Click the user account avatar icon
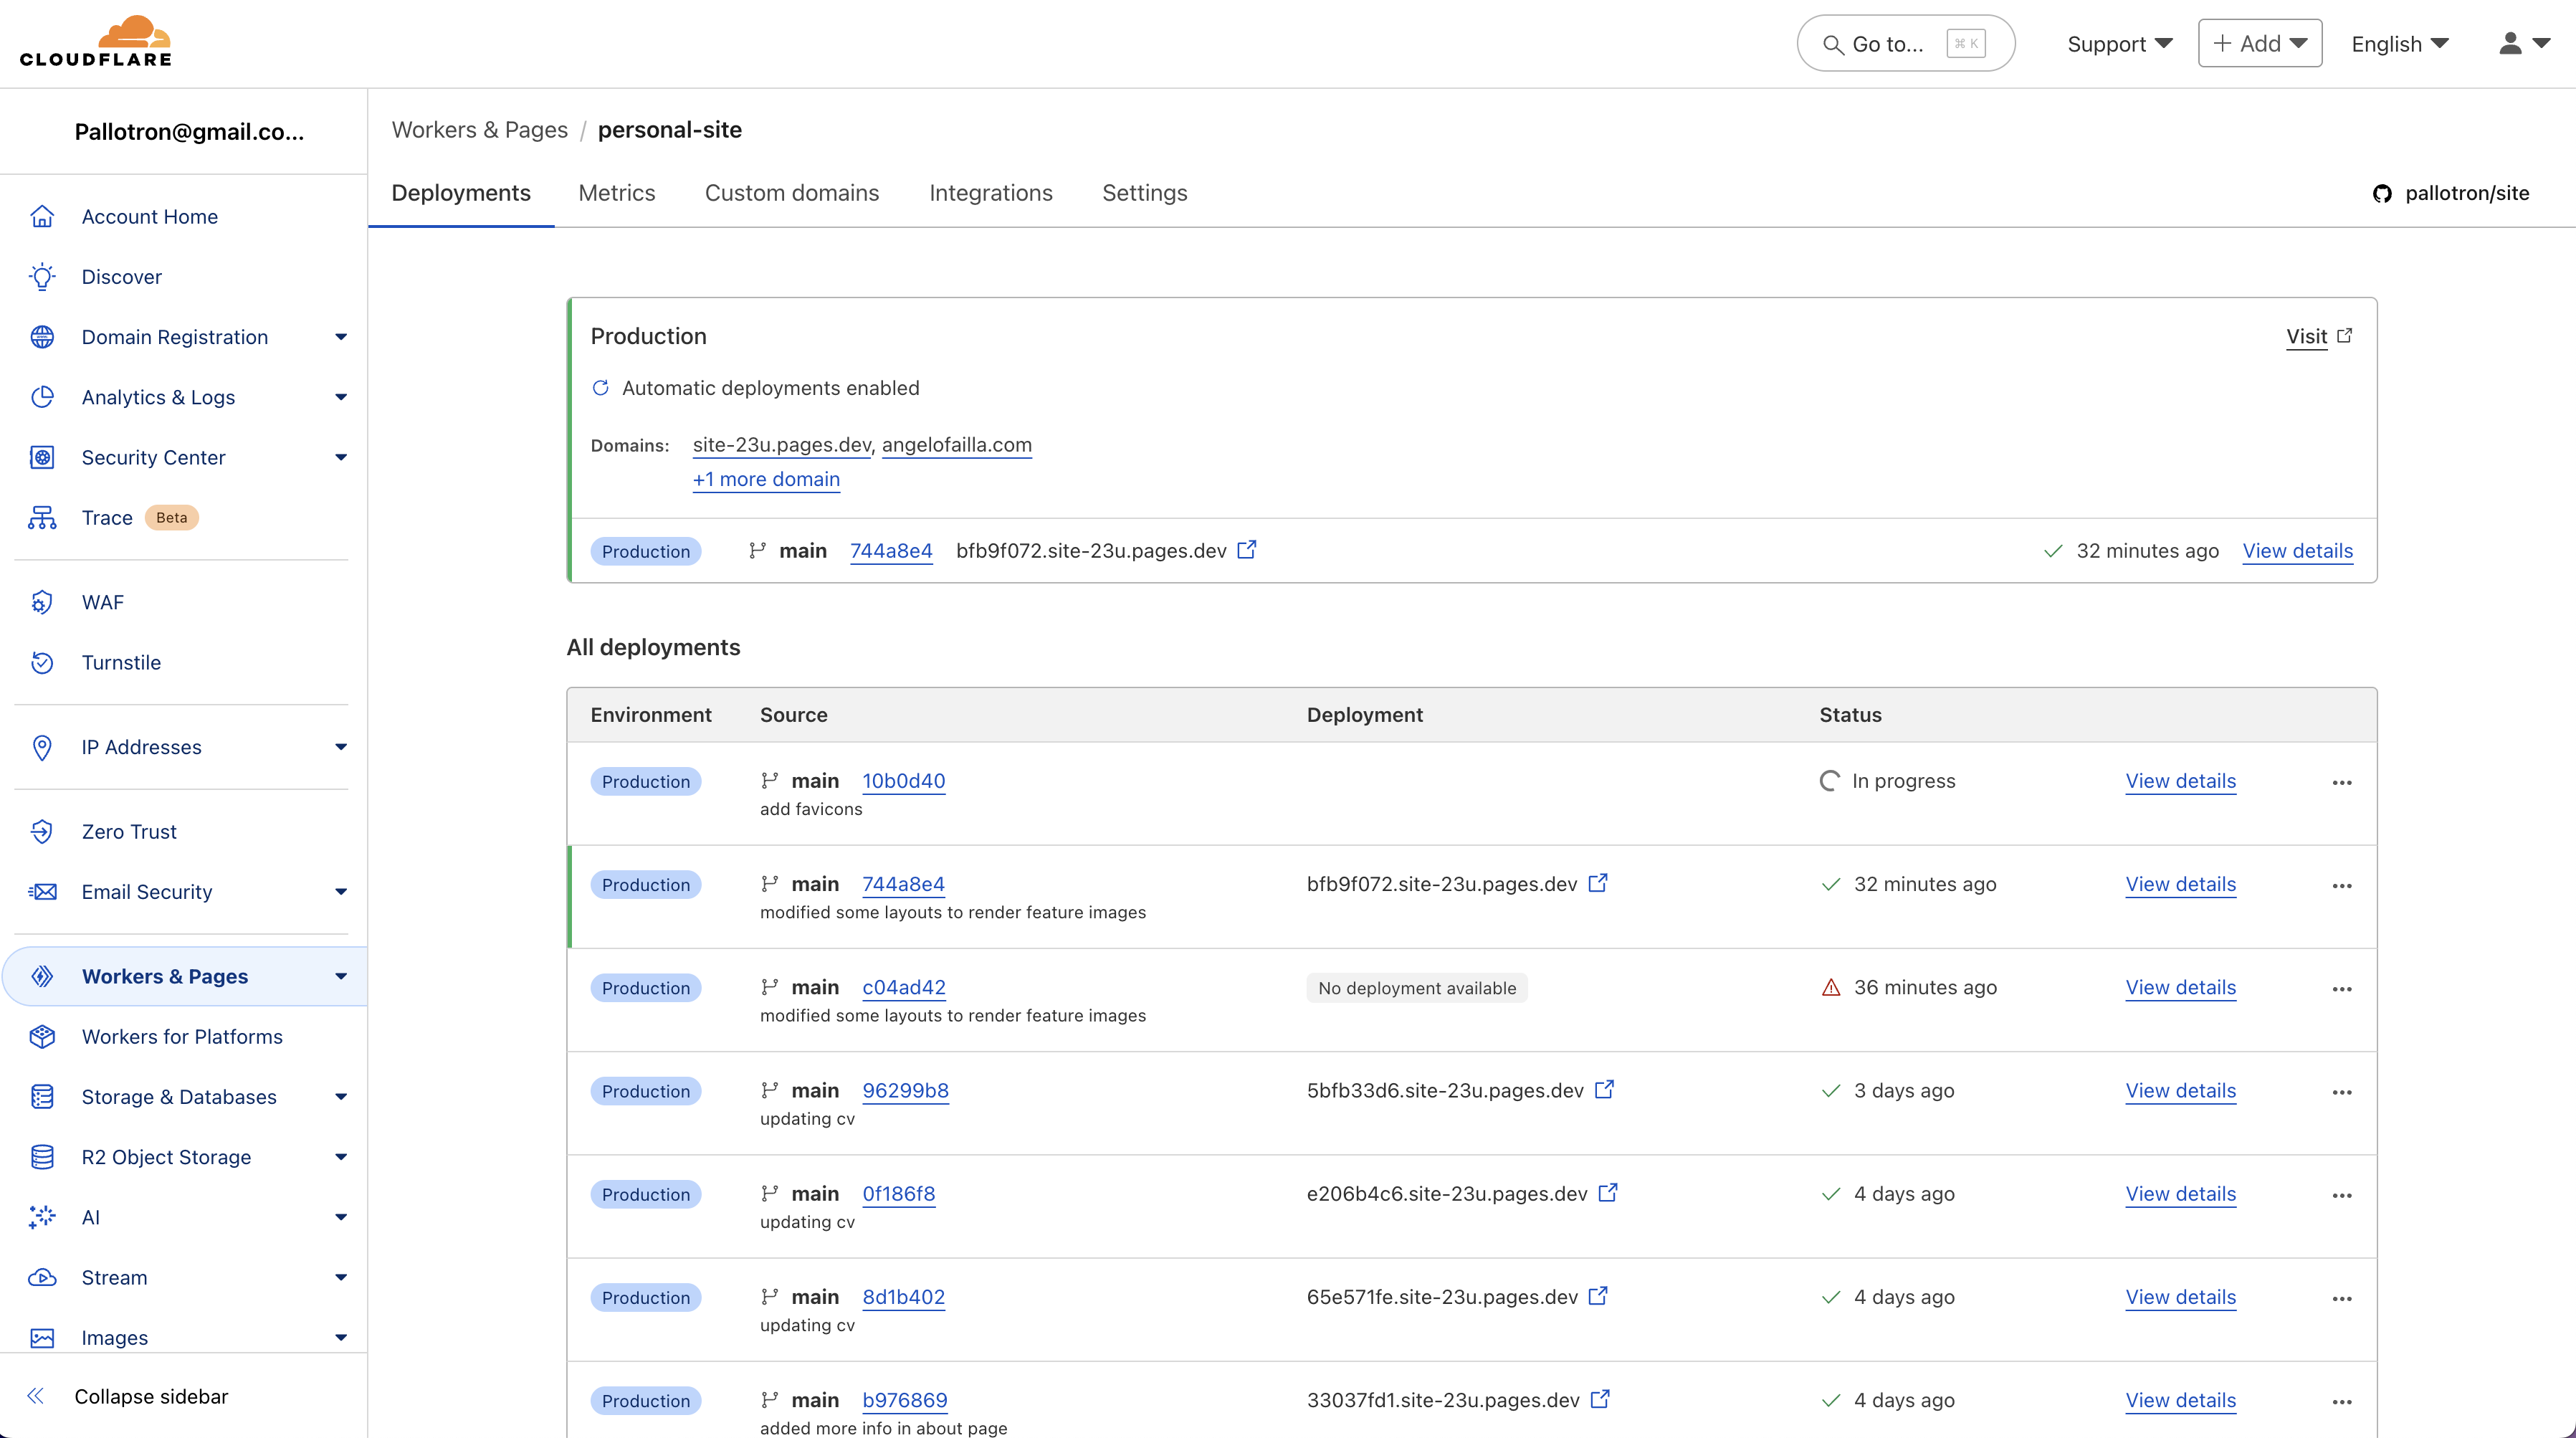 pyautogui.click(x=2510, y=43)
